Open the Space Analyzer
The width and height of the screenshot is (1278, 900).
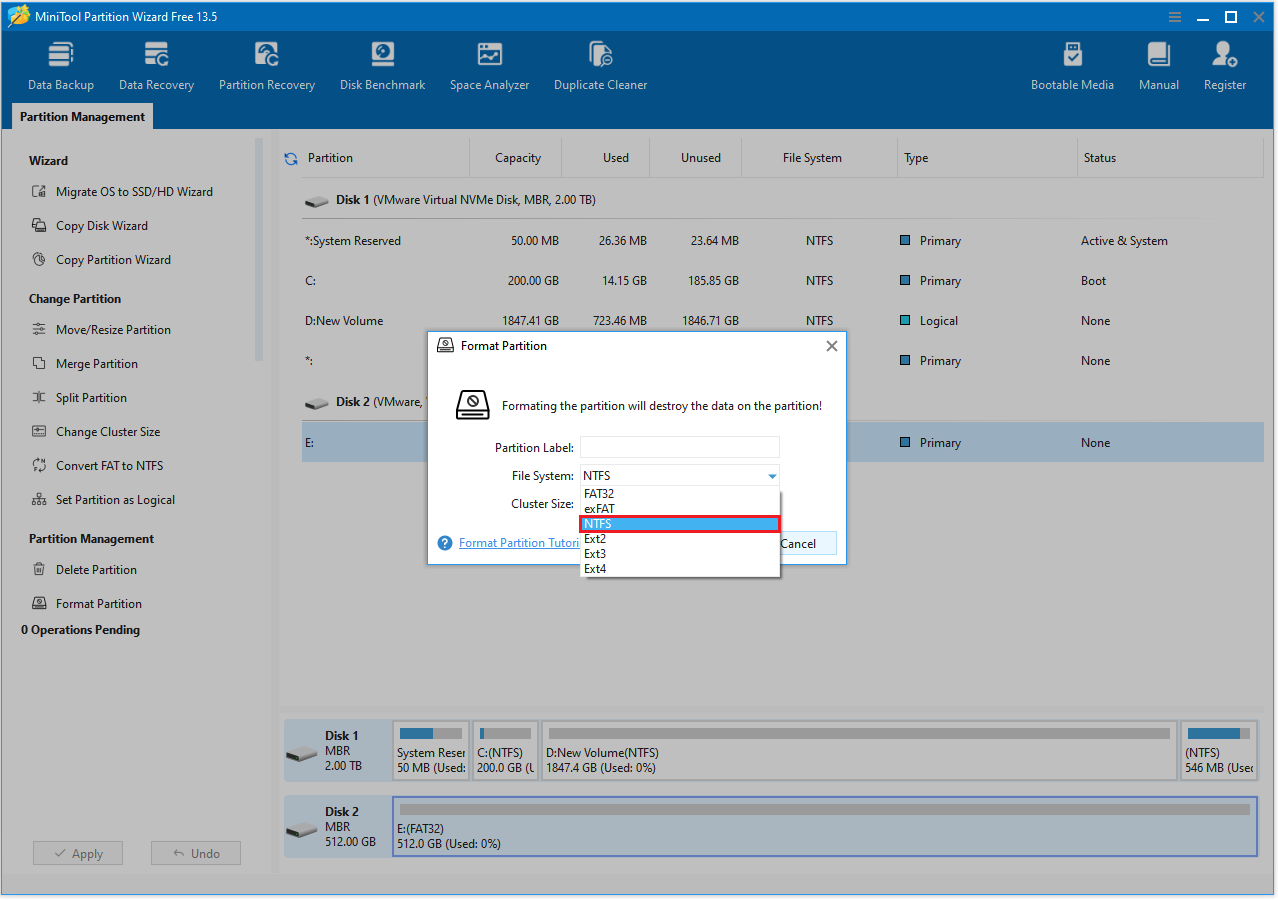pos(489,64)
